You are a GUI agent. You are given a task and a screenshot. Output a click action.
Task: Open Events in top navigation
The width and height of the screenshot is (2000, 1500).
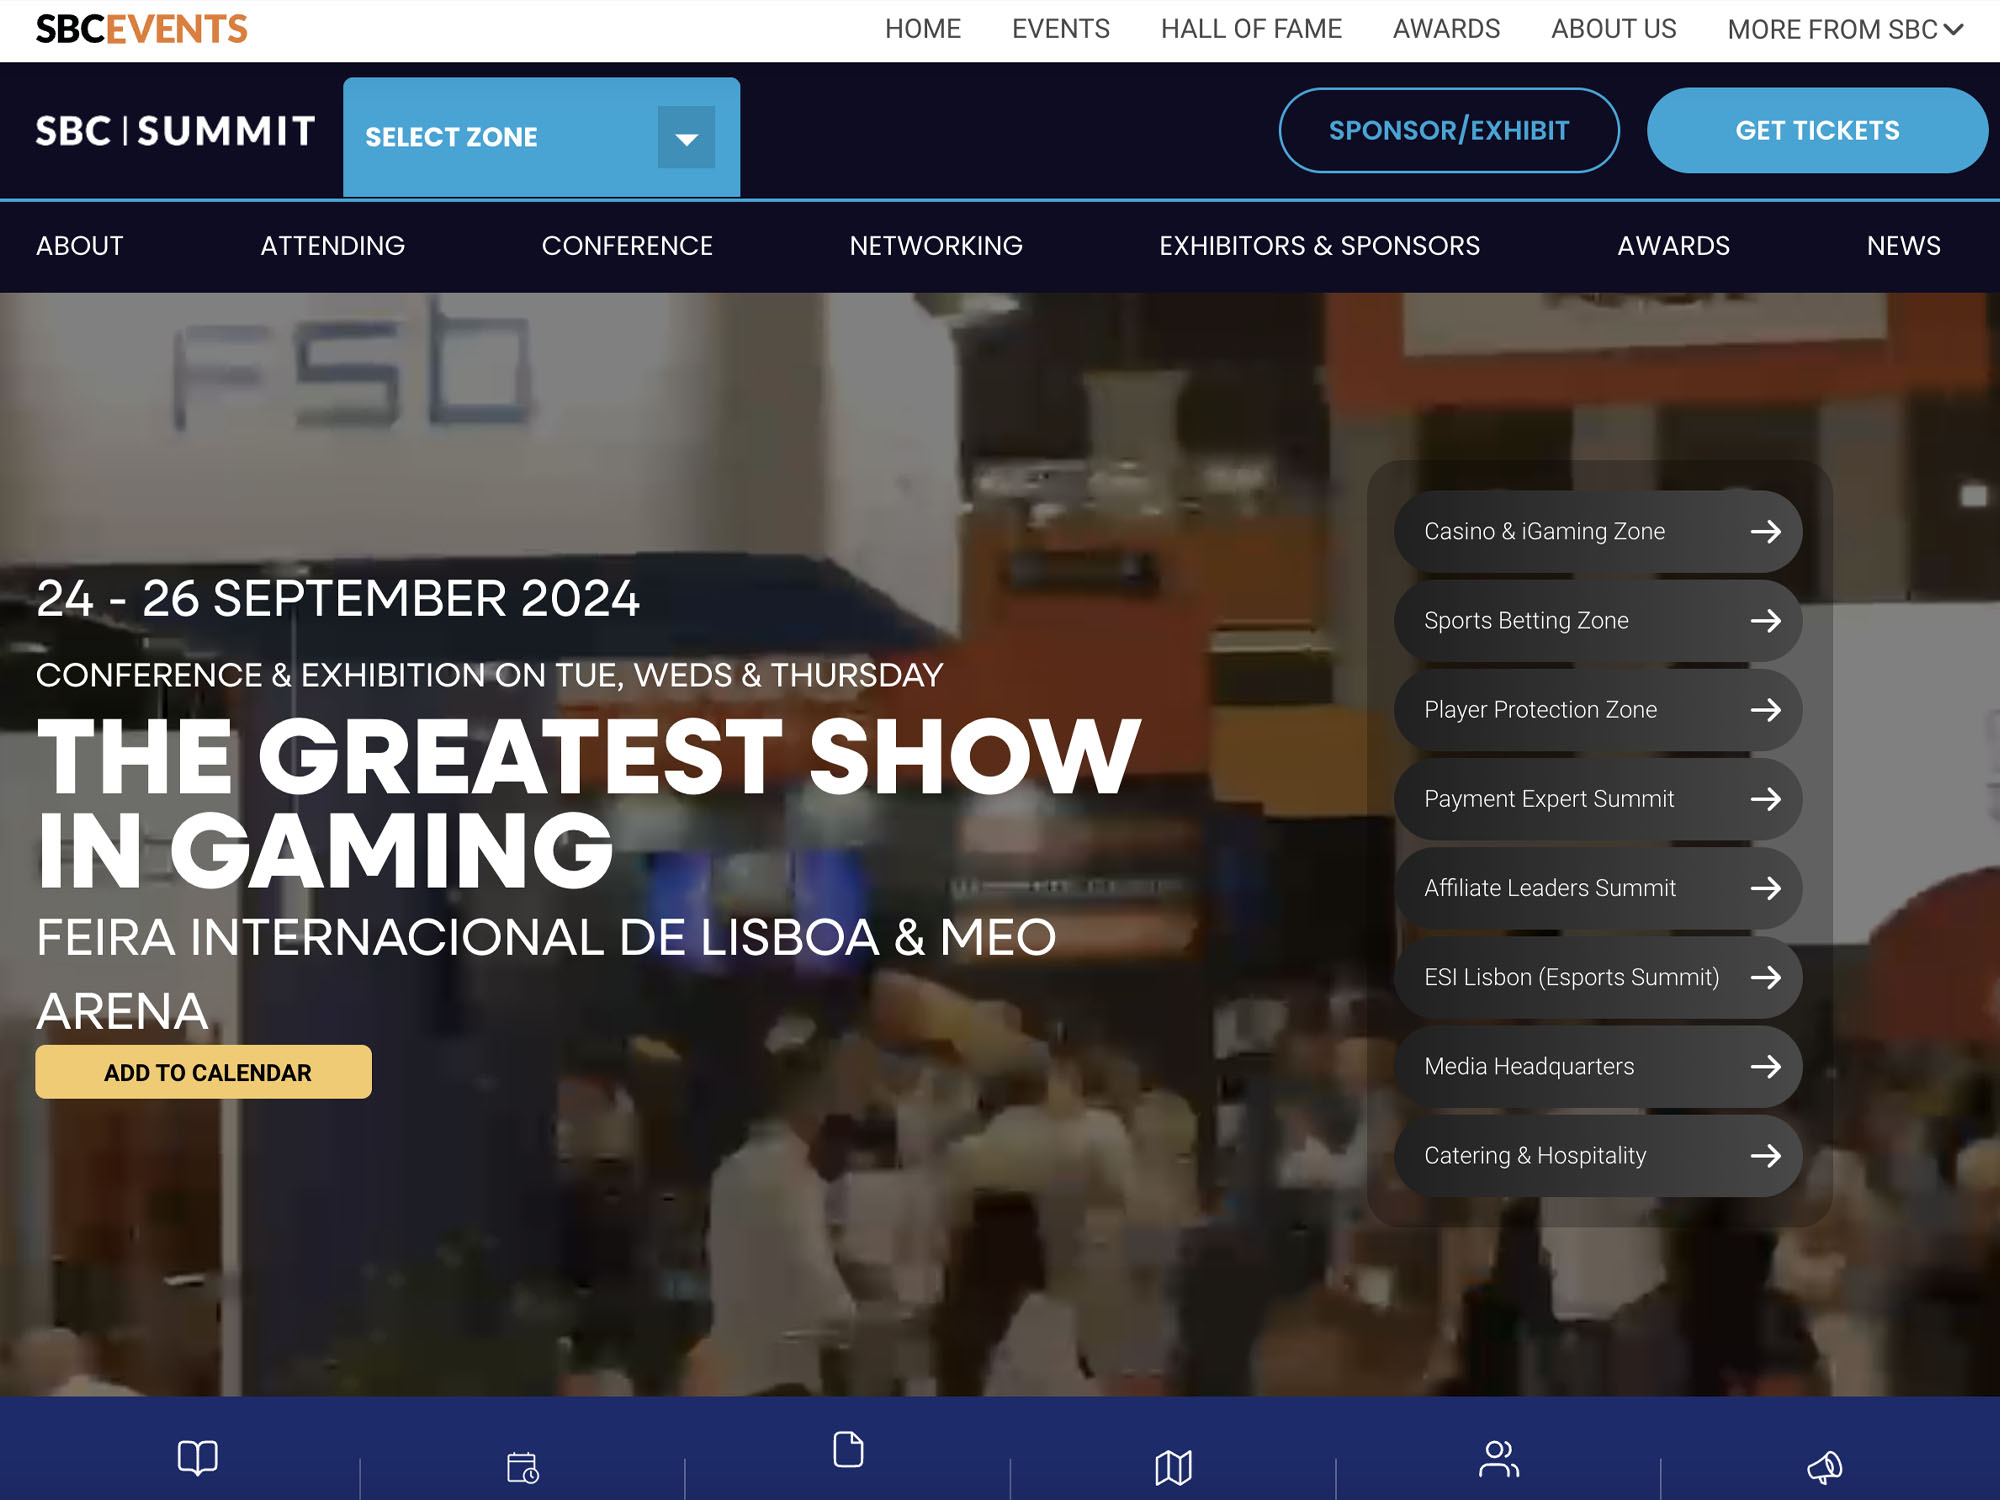tap(1060, 29)
